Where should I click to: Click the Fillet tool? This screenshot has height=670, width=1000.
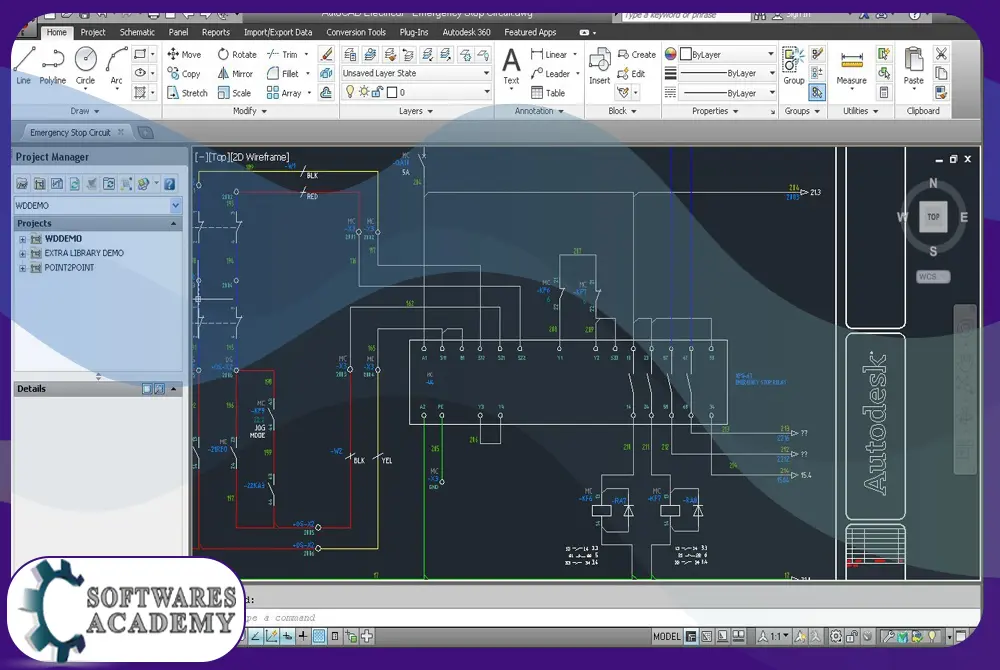pyautogui.click(x=283, y=74)
